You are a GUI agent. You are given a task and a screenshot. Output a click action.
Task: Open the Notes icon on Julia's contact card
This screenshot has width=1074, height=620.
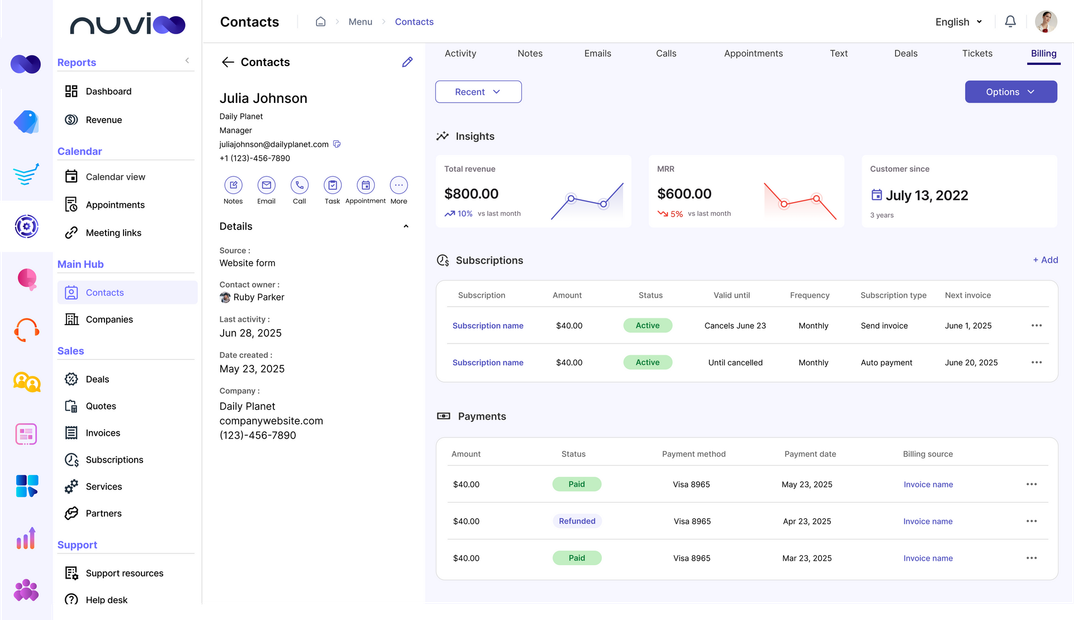click(233, 185)
